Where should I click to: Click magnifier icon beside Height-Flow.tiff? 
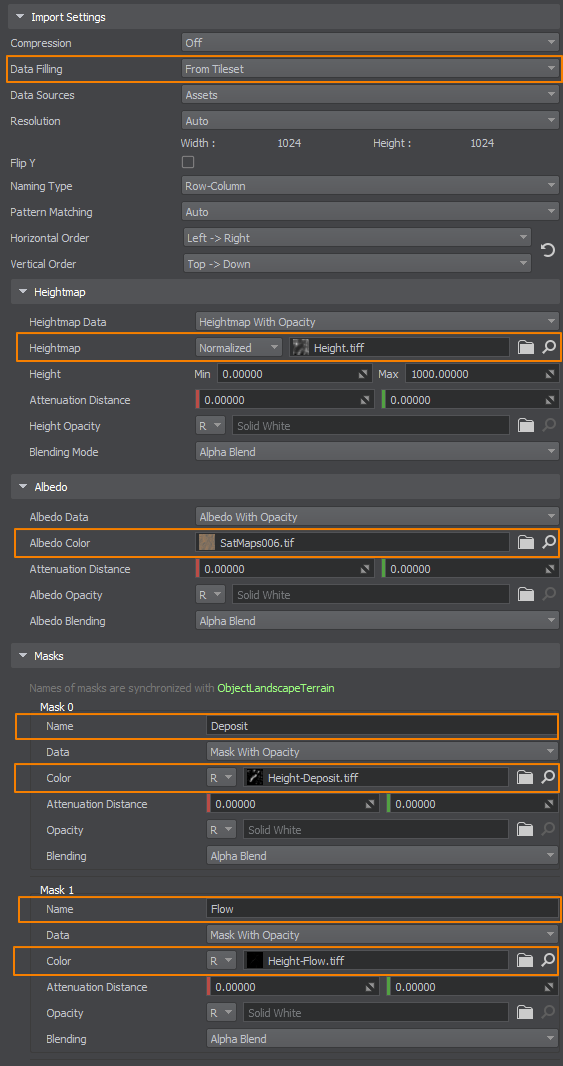(x=548, y=960)
